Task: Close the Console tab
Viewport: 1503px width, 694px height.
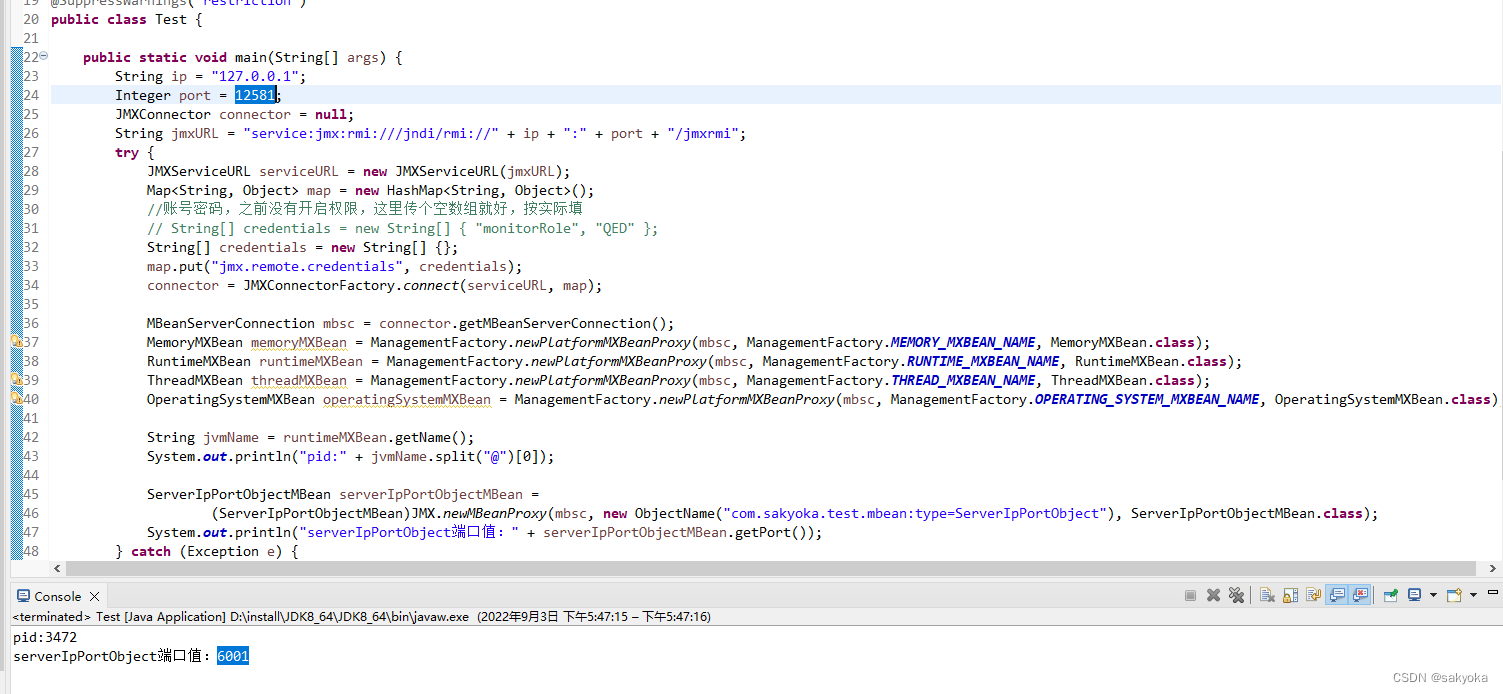Action: point(92,595)
